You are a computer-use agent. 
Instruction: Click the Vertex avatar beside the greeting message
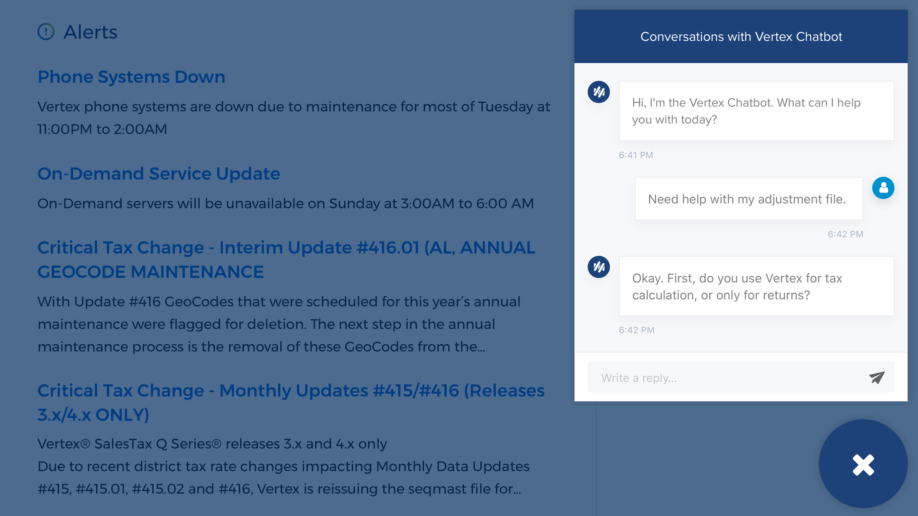(x=598, y=92)
